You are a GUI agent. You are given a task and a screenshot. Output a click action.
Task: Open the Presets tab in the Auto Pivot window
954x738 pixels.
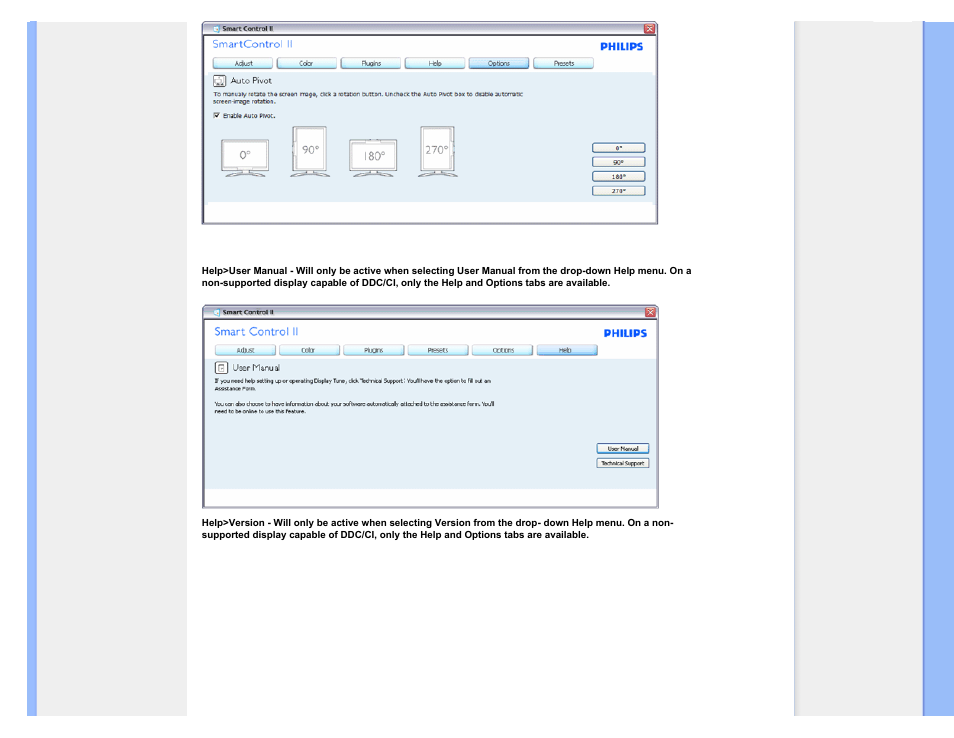point(563,63)
